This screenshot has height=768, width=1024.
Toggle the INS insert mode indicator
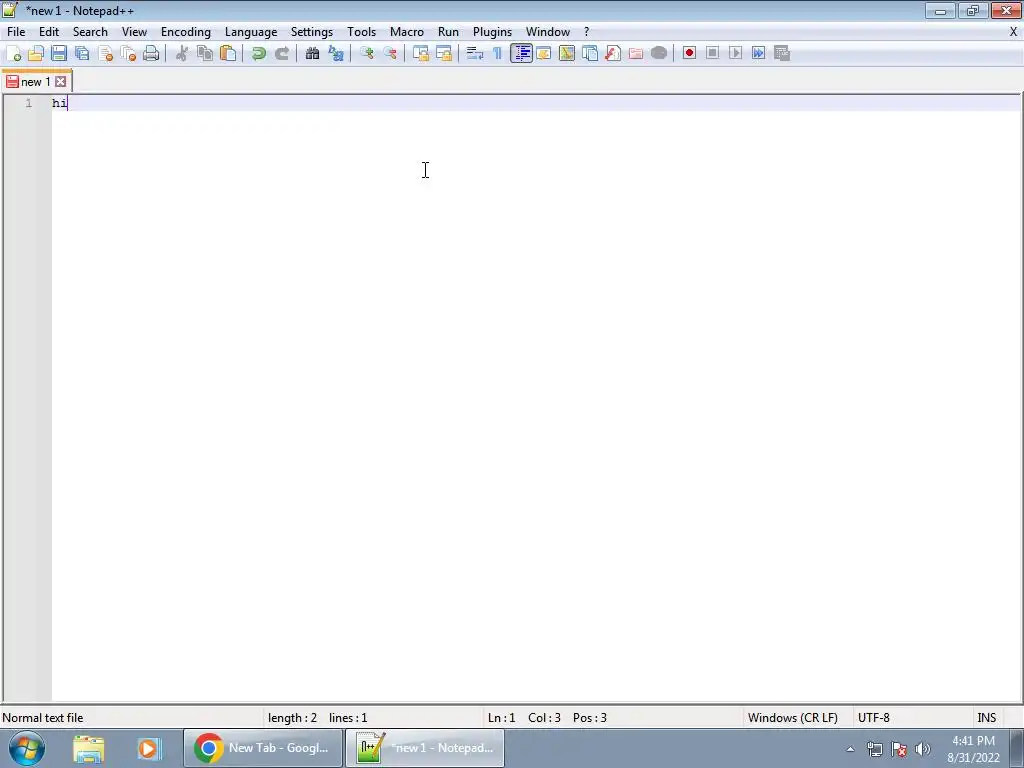[x=986, y=718]
